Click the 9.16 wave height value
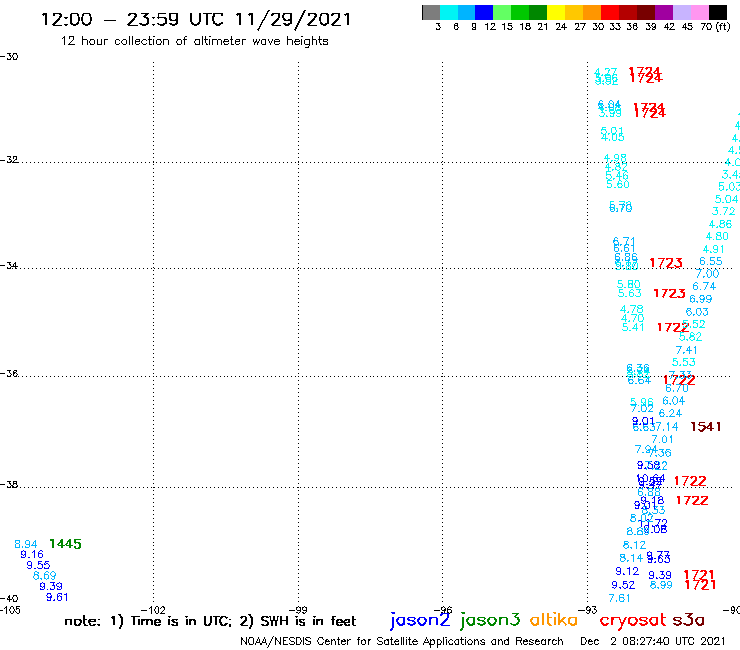The width and height of the screenshot is (740, 650). 32,555
